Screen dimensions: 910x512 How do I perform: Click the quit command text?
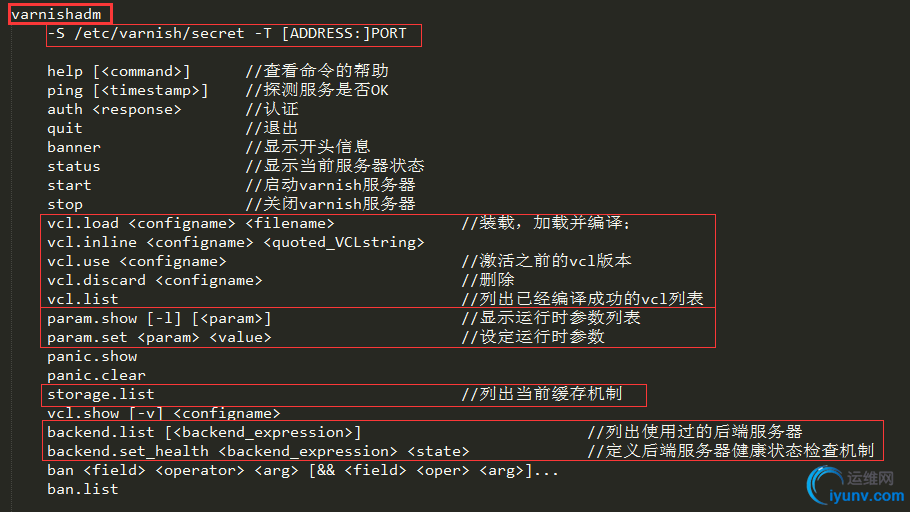click(x=65, y=128)
